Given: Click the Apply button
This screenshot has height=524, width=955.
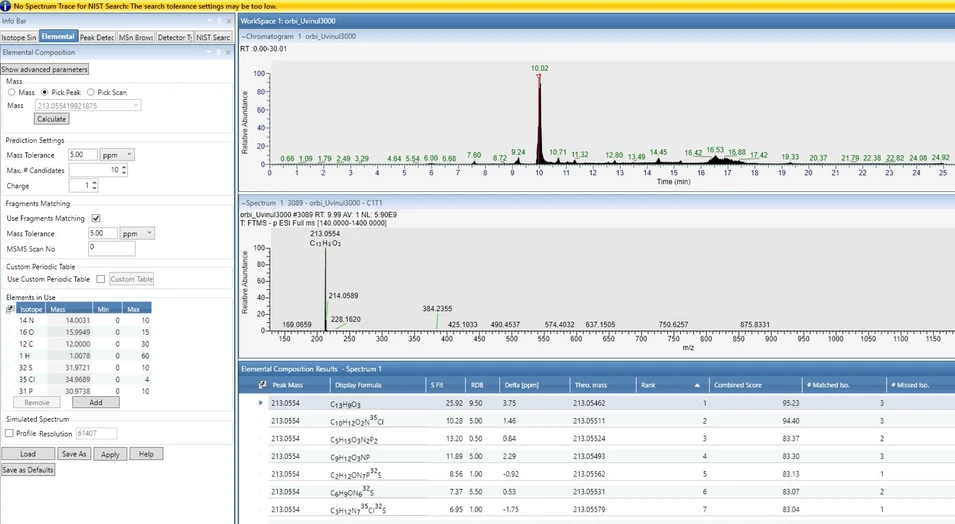Looking at the screenshot, I should click(x=110, y=454).
